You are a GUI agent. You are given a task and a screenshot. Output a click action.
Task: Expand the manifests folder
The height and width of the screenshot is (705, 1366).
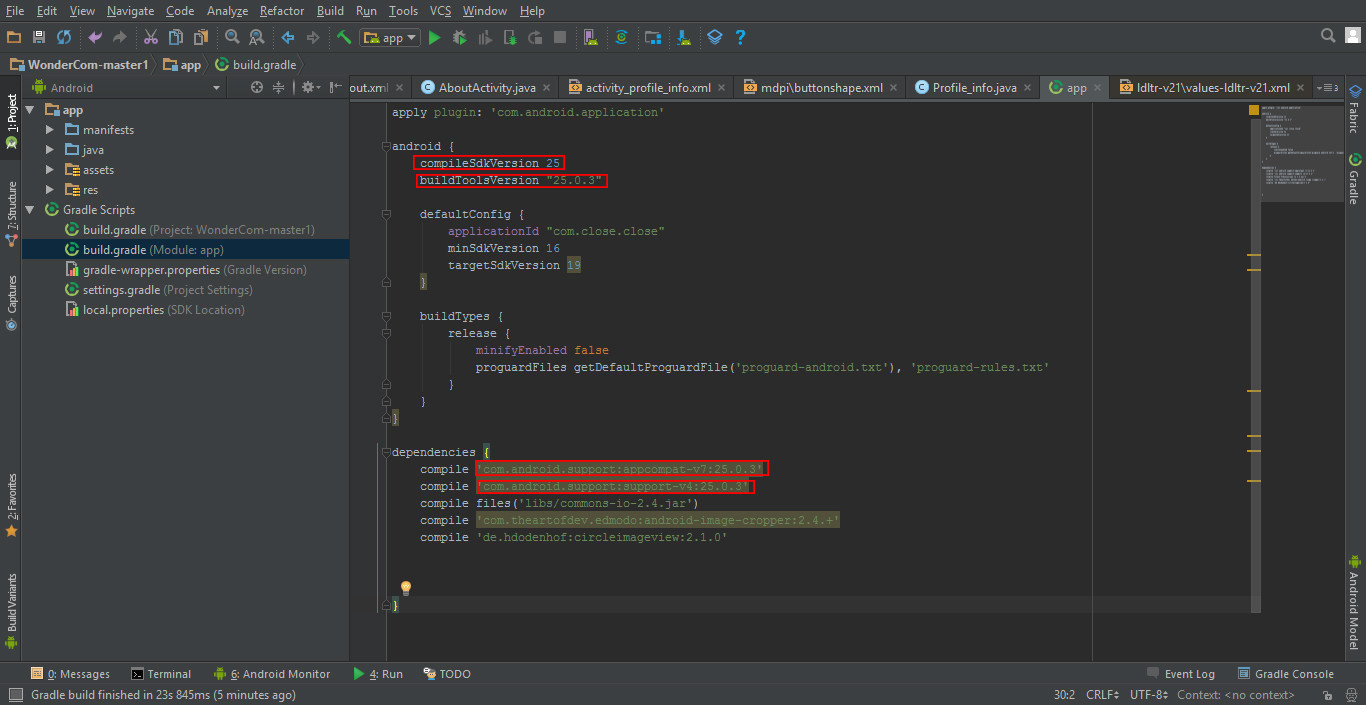[x=50, y=130]
